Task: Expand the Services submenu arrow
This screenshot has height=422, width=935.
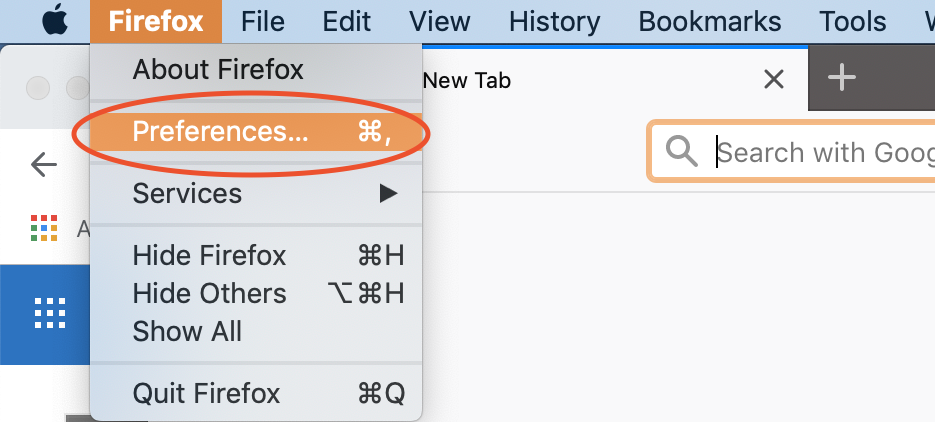Action: tap(388, 193)
